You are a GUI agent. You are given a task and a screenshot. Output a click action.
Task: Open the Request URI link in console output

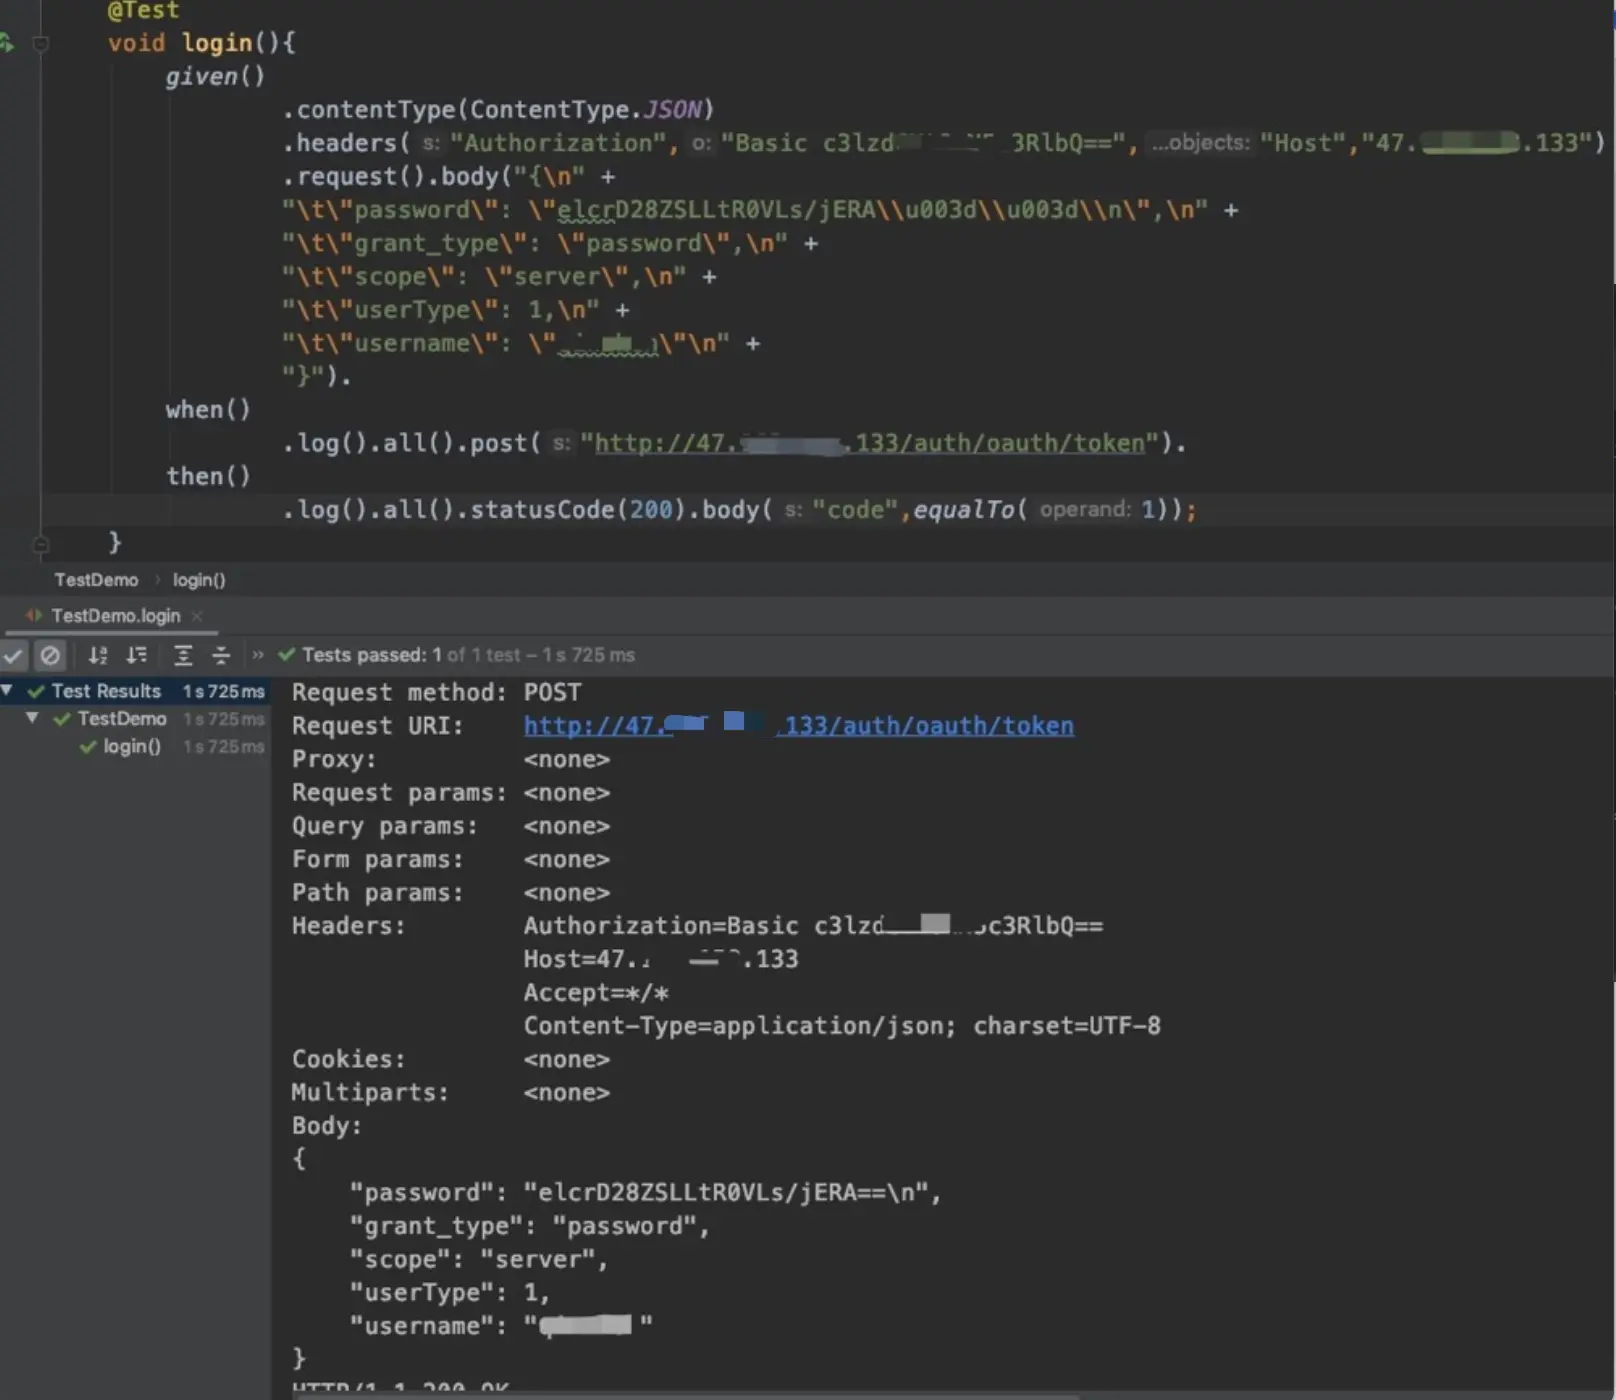point(799,726)
